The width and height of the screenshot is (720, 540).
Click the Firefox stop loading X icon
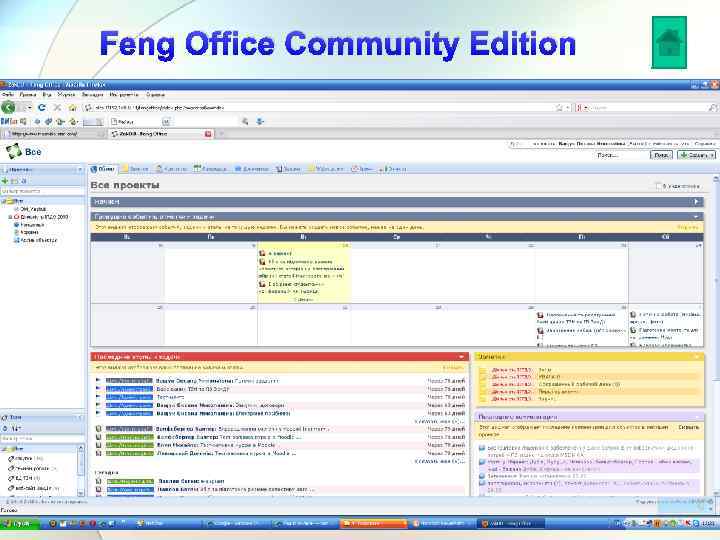(57, 107)
